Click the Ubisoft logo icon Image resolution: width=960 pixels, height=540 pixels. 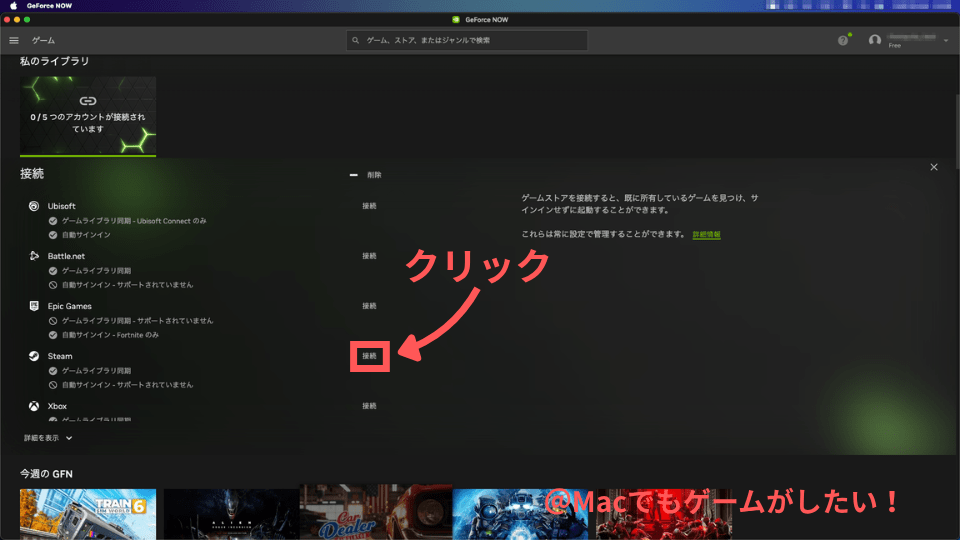click(34, 206)
